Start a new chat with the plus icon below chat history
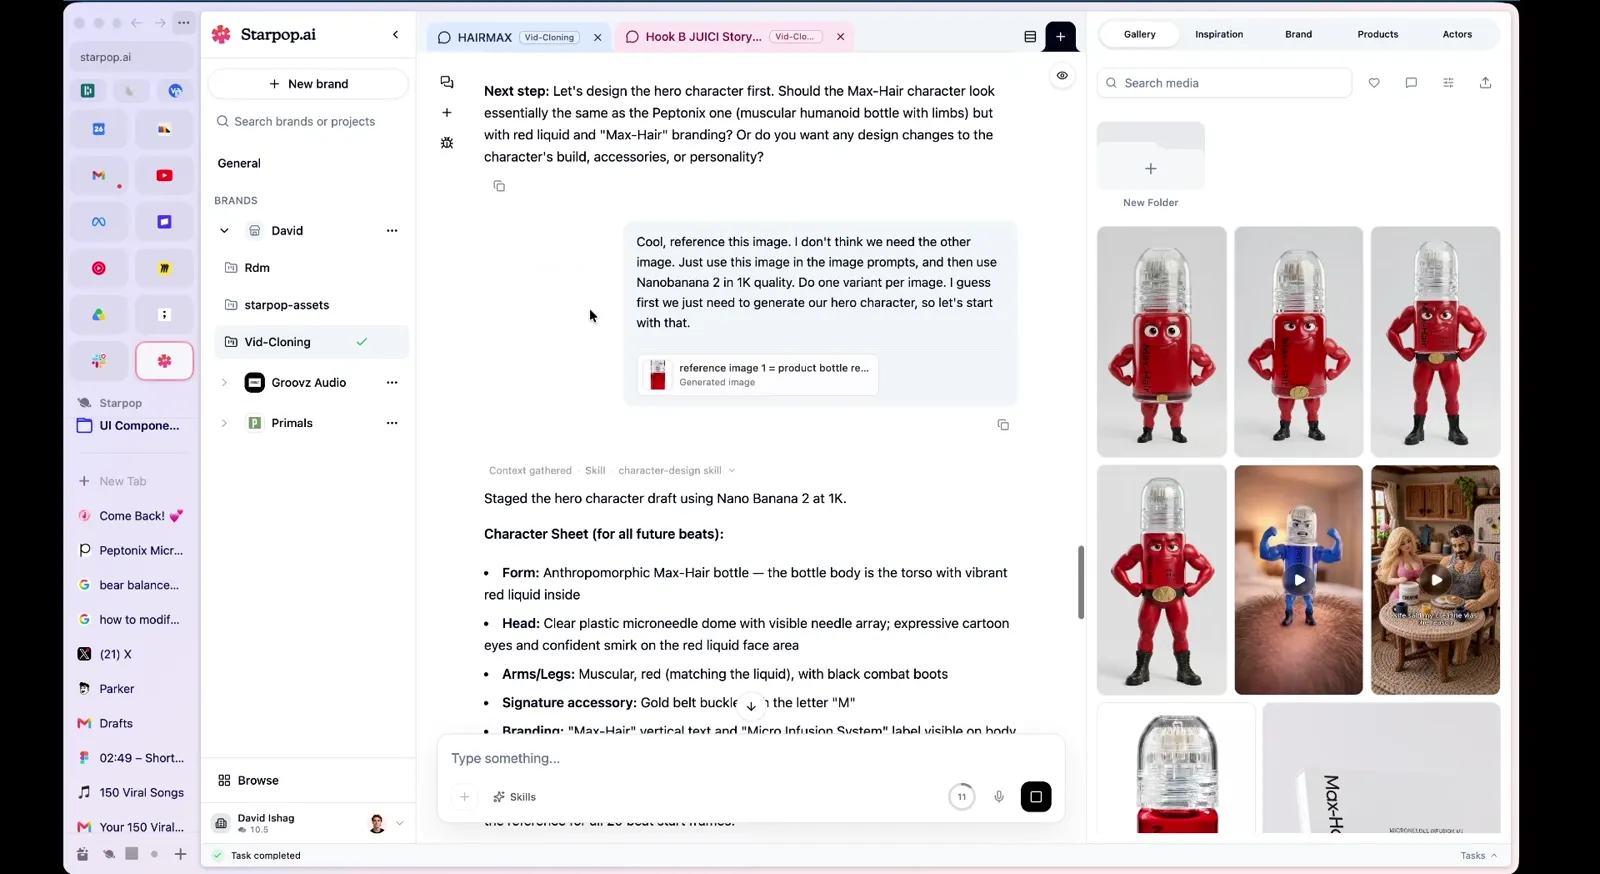Screen dimensions: 1600x874 click(447, 113)
